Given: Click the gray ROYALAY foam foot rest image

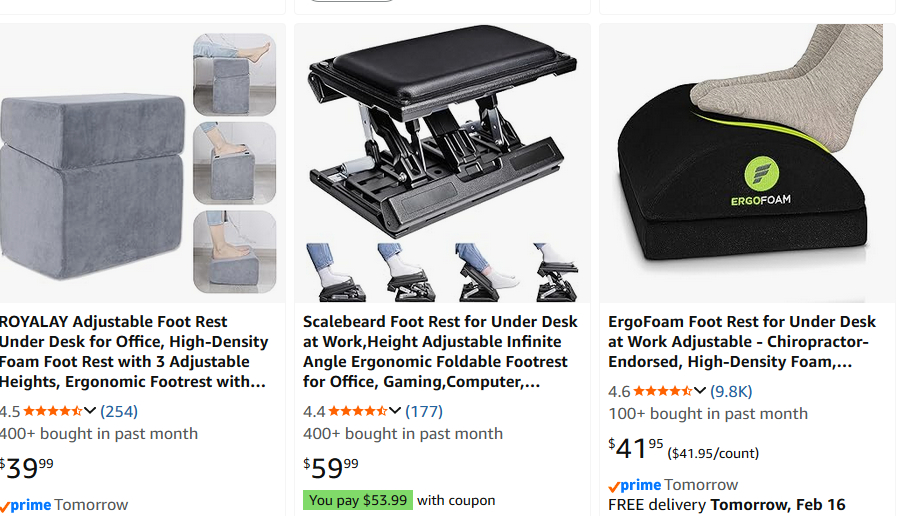Looking at the screenshot, I should [x=92, y=165].
